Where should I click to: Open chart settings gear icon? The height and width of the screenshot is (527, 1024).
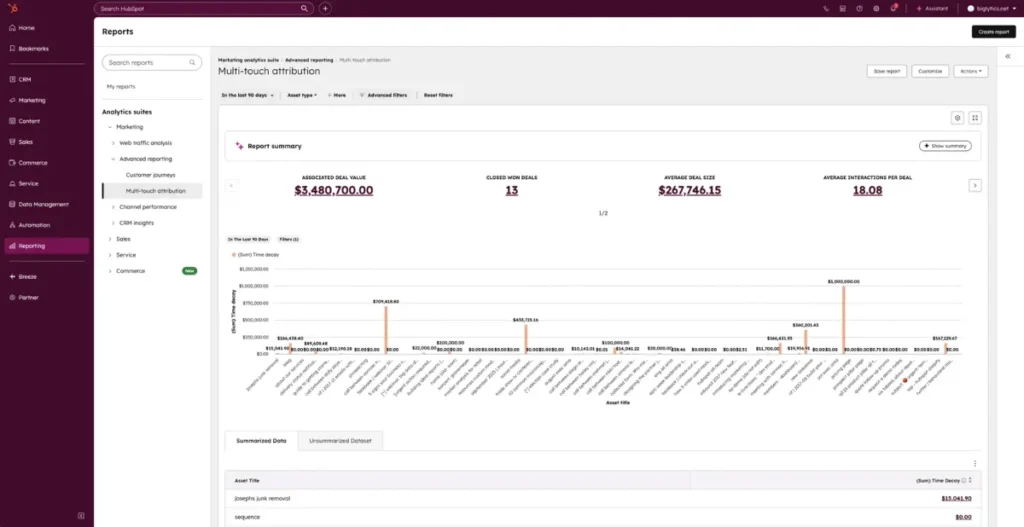coord(957,118)
